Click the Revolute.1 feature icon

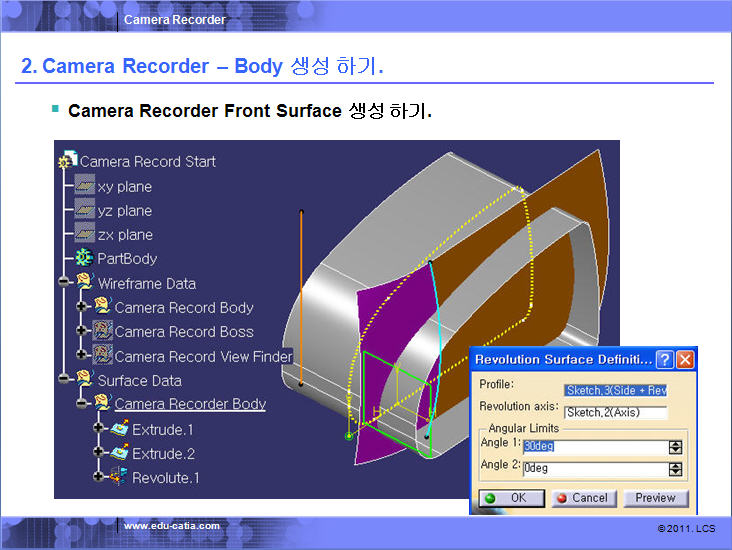[x=119, y=477]
